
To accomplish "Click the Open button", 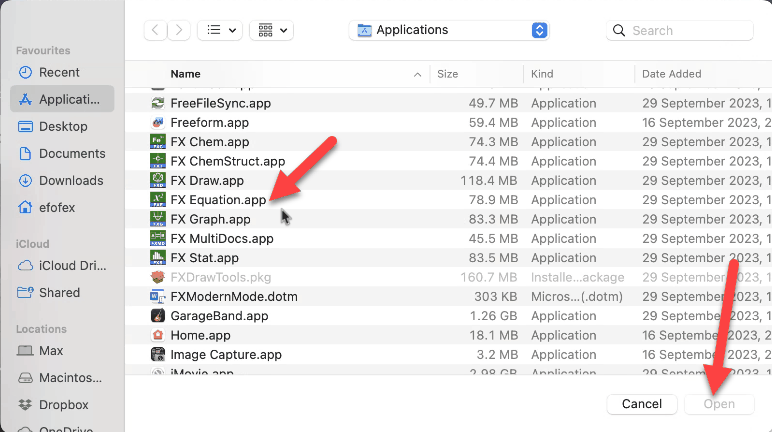I will 719,404.
